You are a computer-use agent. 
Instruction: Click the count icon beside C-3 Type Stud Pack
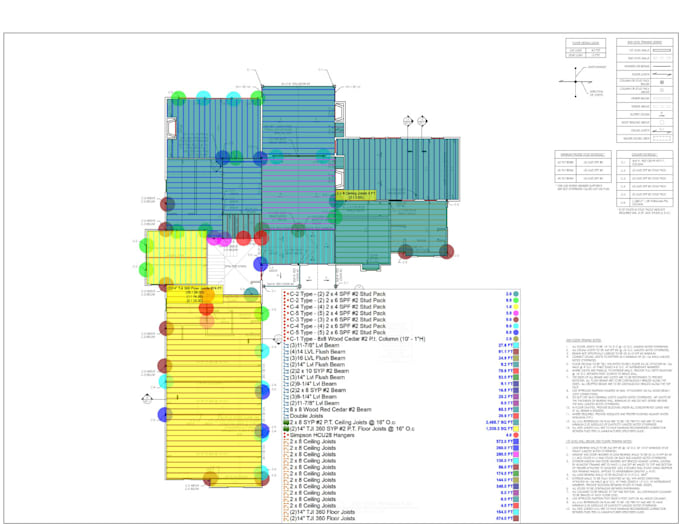pos(286,320)
